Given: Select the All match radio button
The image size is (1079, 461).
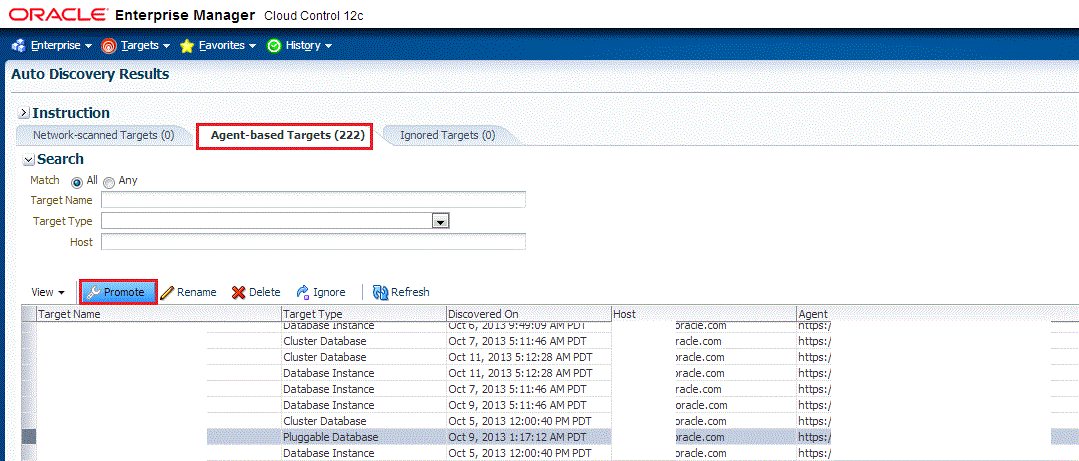Looking at the screenshot, I should [76, 182].
